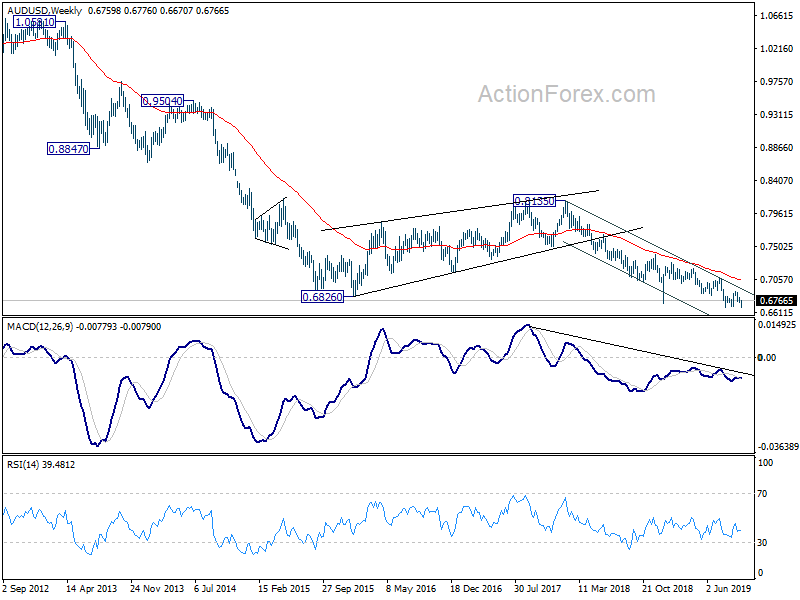Click the AUDUSD,Weekly chart title
The height and width of the screenshot is (600, 800).
[x=44, y=10]
